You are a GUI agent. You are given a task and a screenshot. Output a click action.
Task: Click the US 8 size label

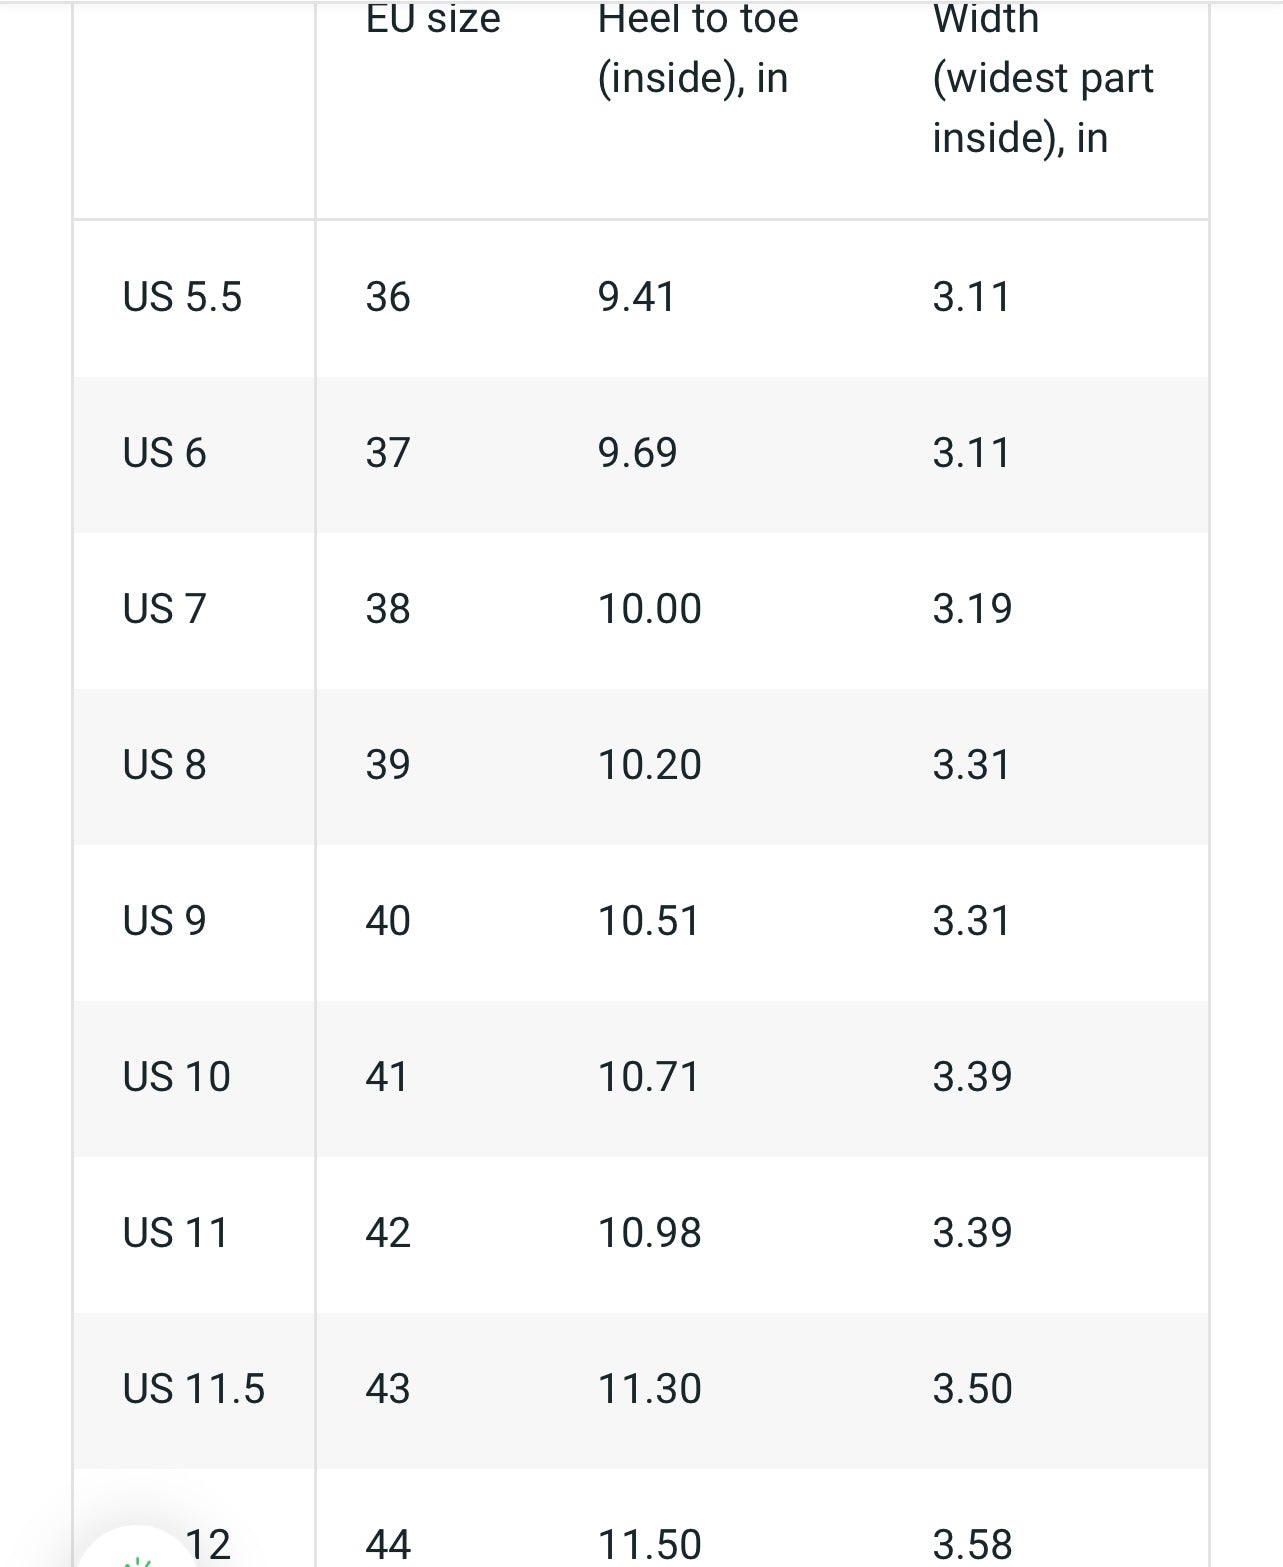pos(164,765)
